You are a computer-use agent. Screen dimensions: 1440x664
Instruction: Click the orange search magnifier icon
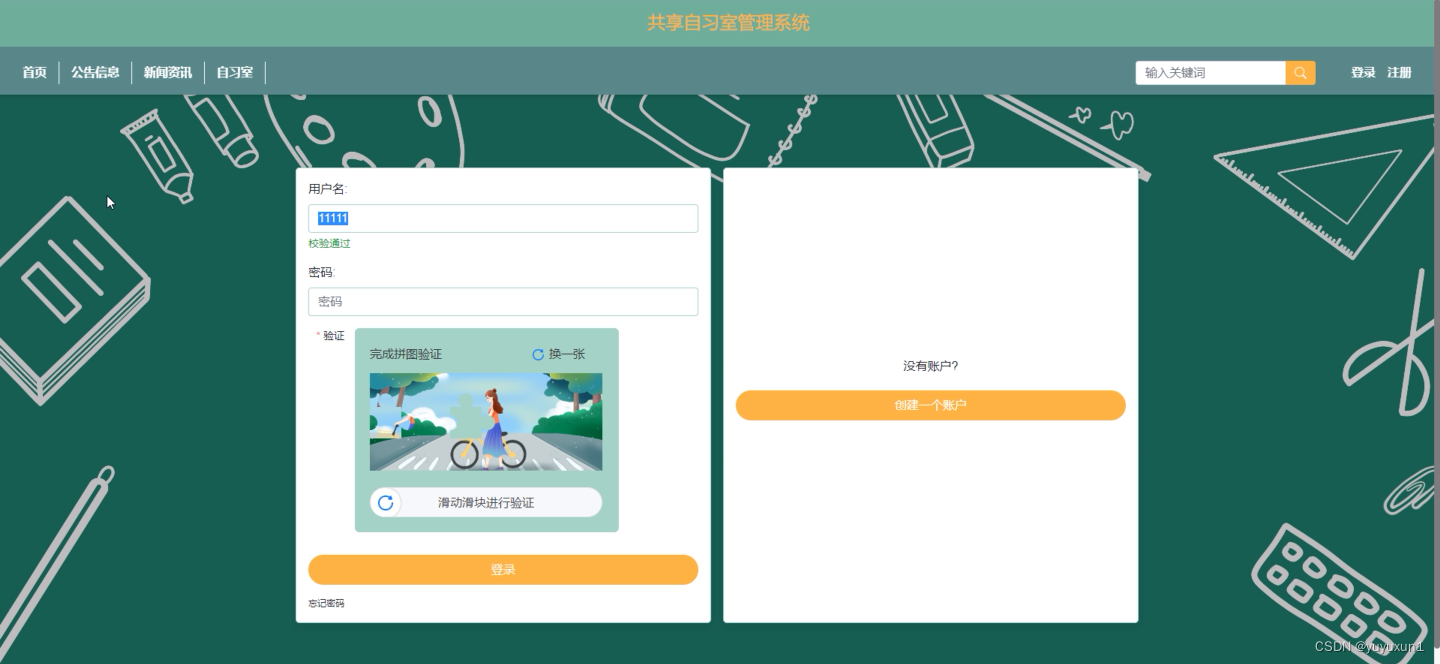click(x=1300, y=73)
